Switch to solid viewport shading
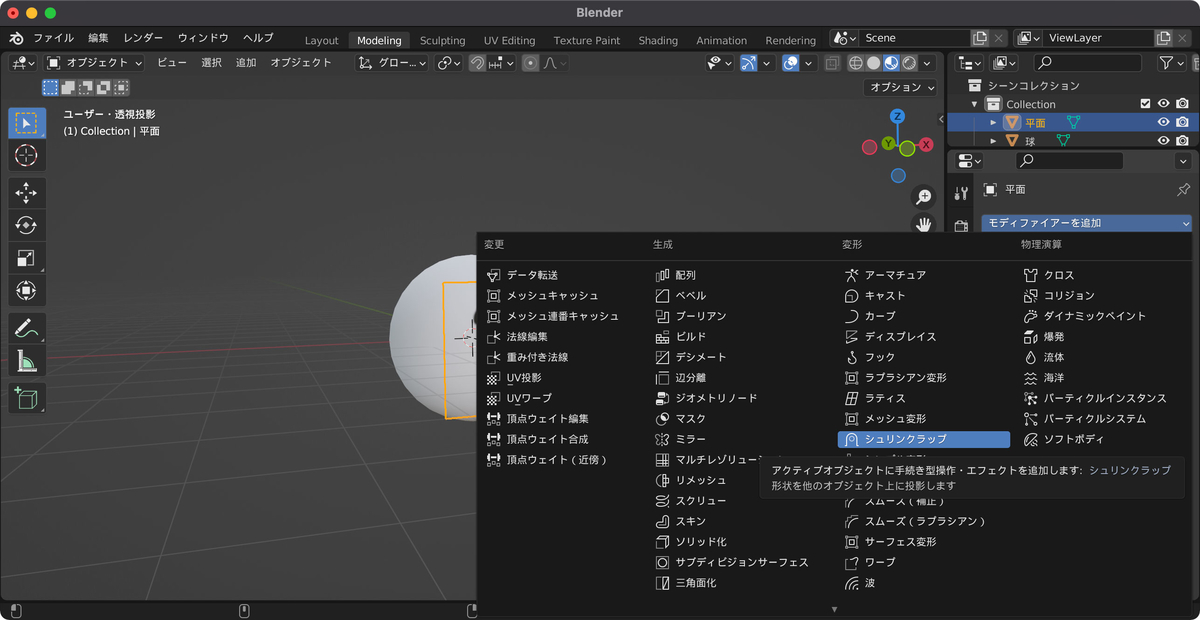This screenshot has width=1200, height=620. (x=874, y=63)
